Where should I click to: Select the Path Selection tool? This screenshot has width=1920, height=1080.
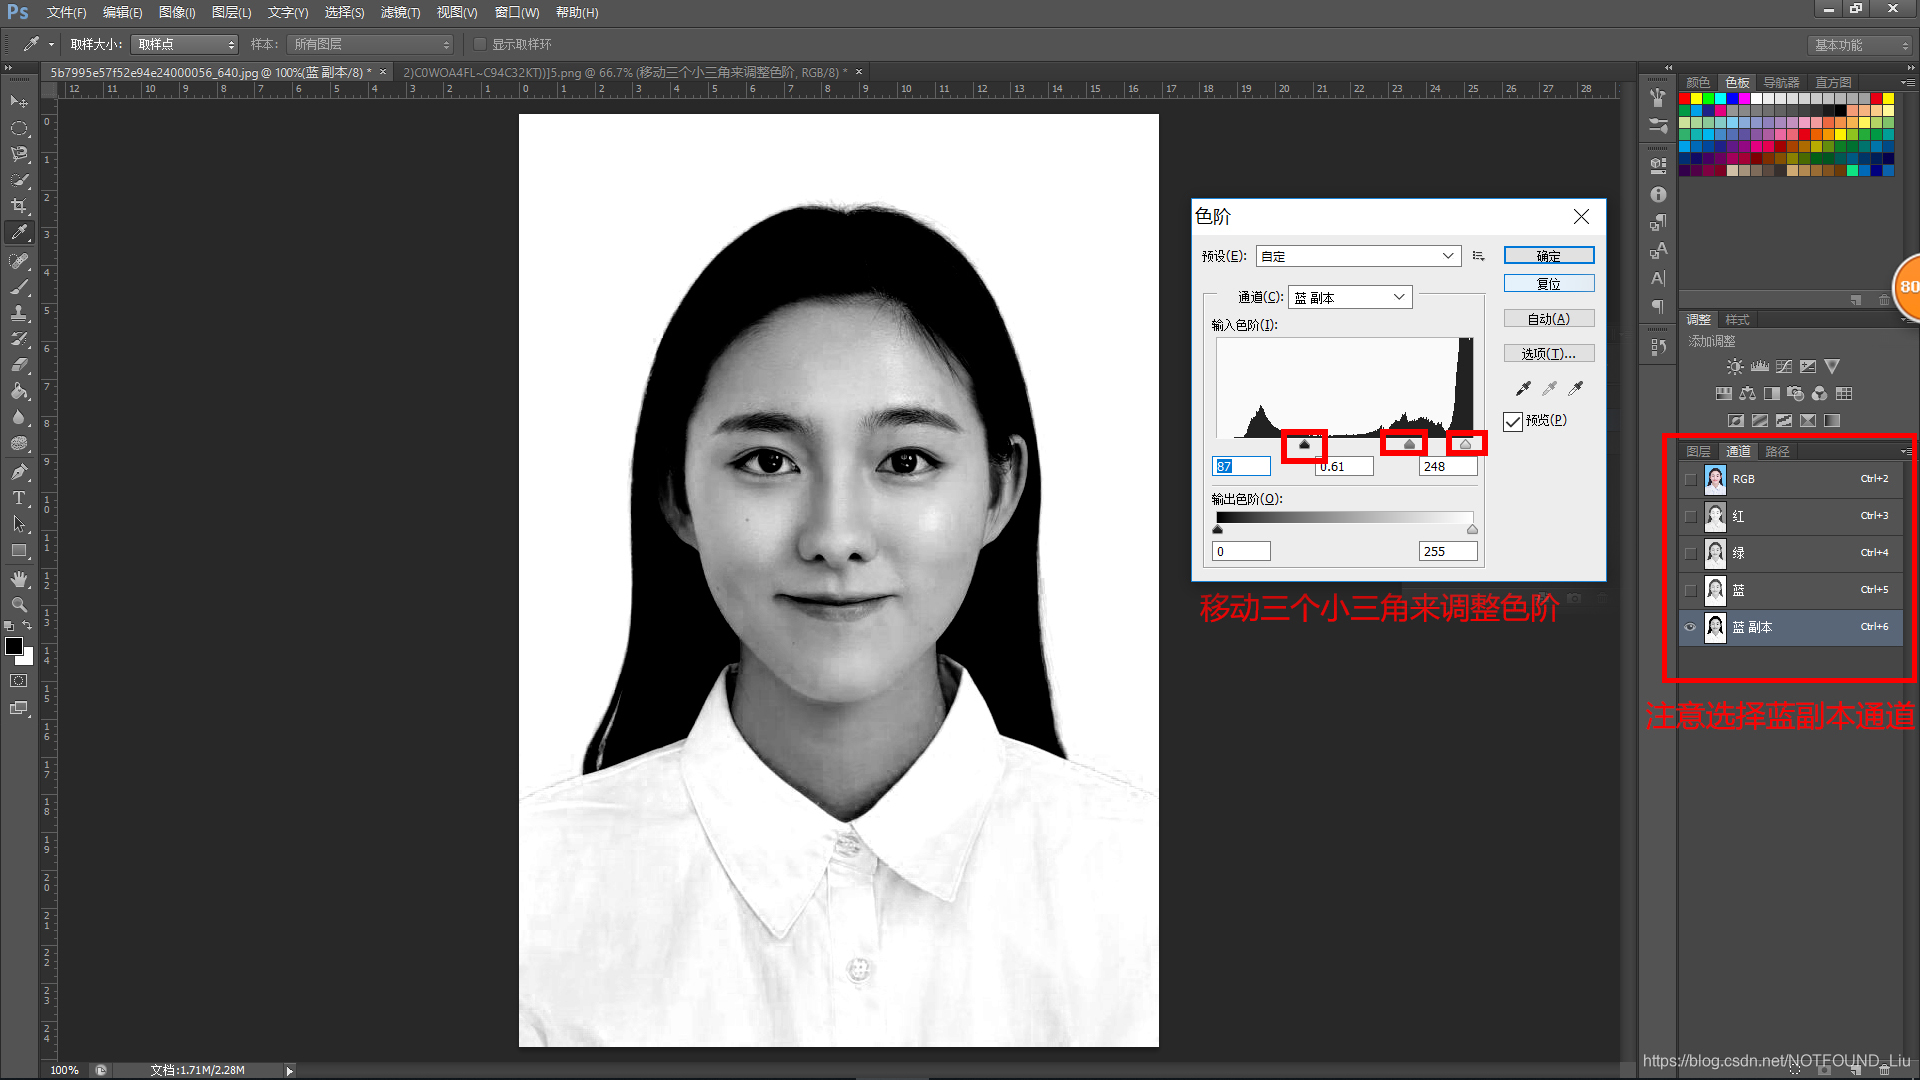(19, 523)
